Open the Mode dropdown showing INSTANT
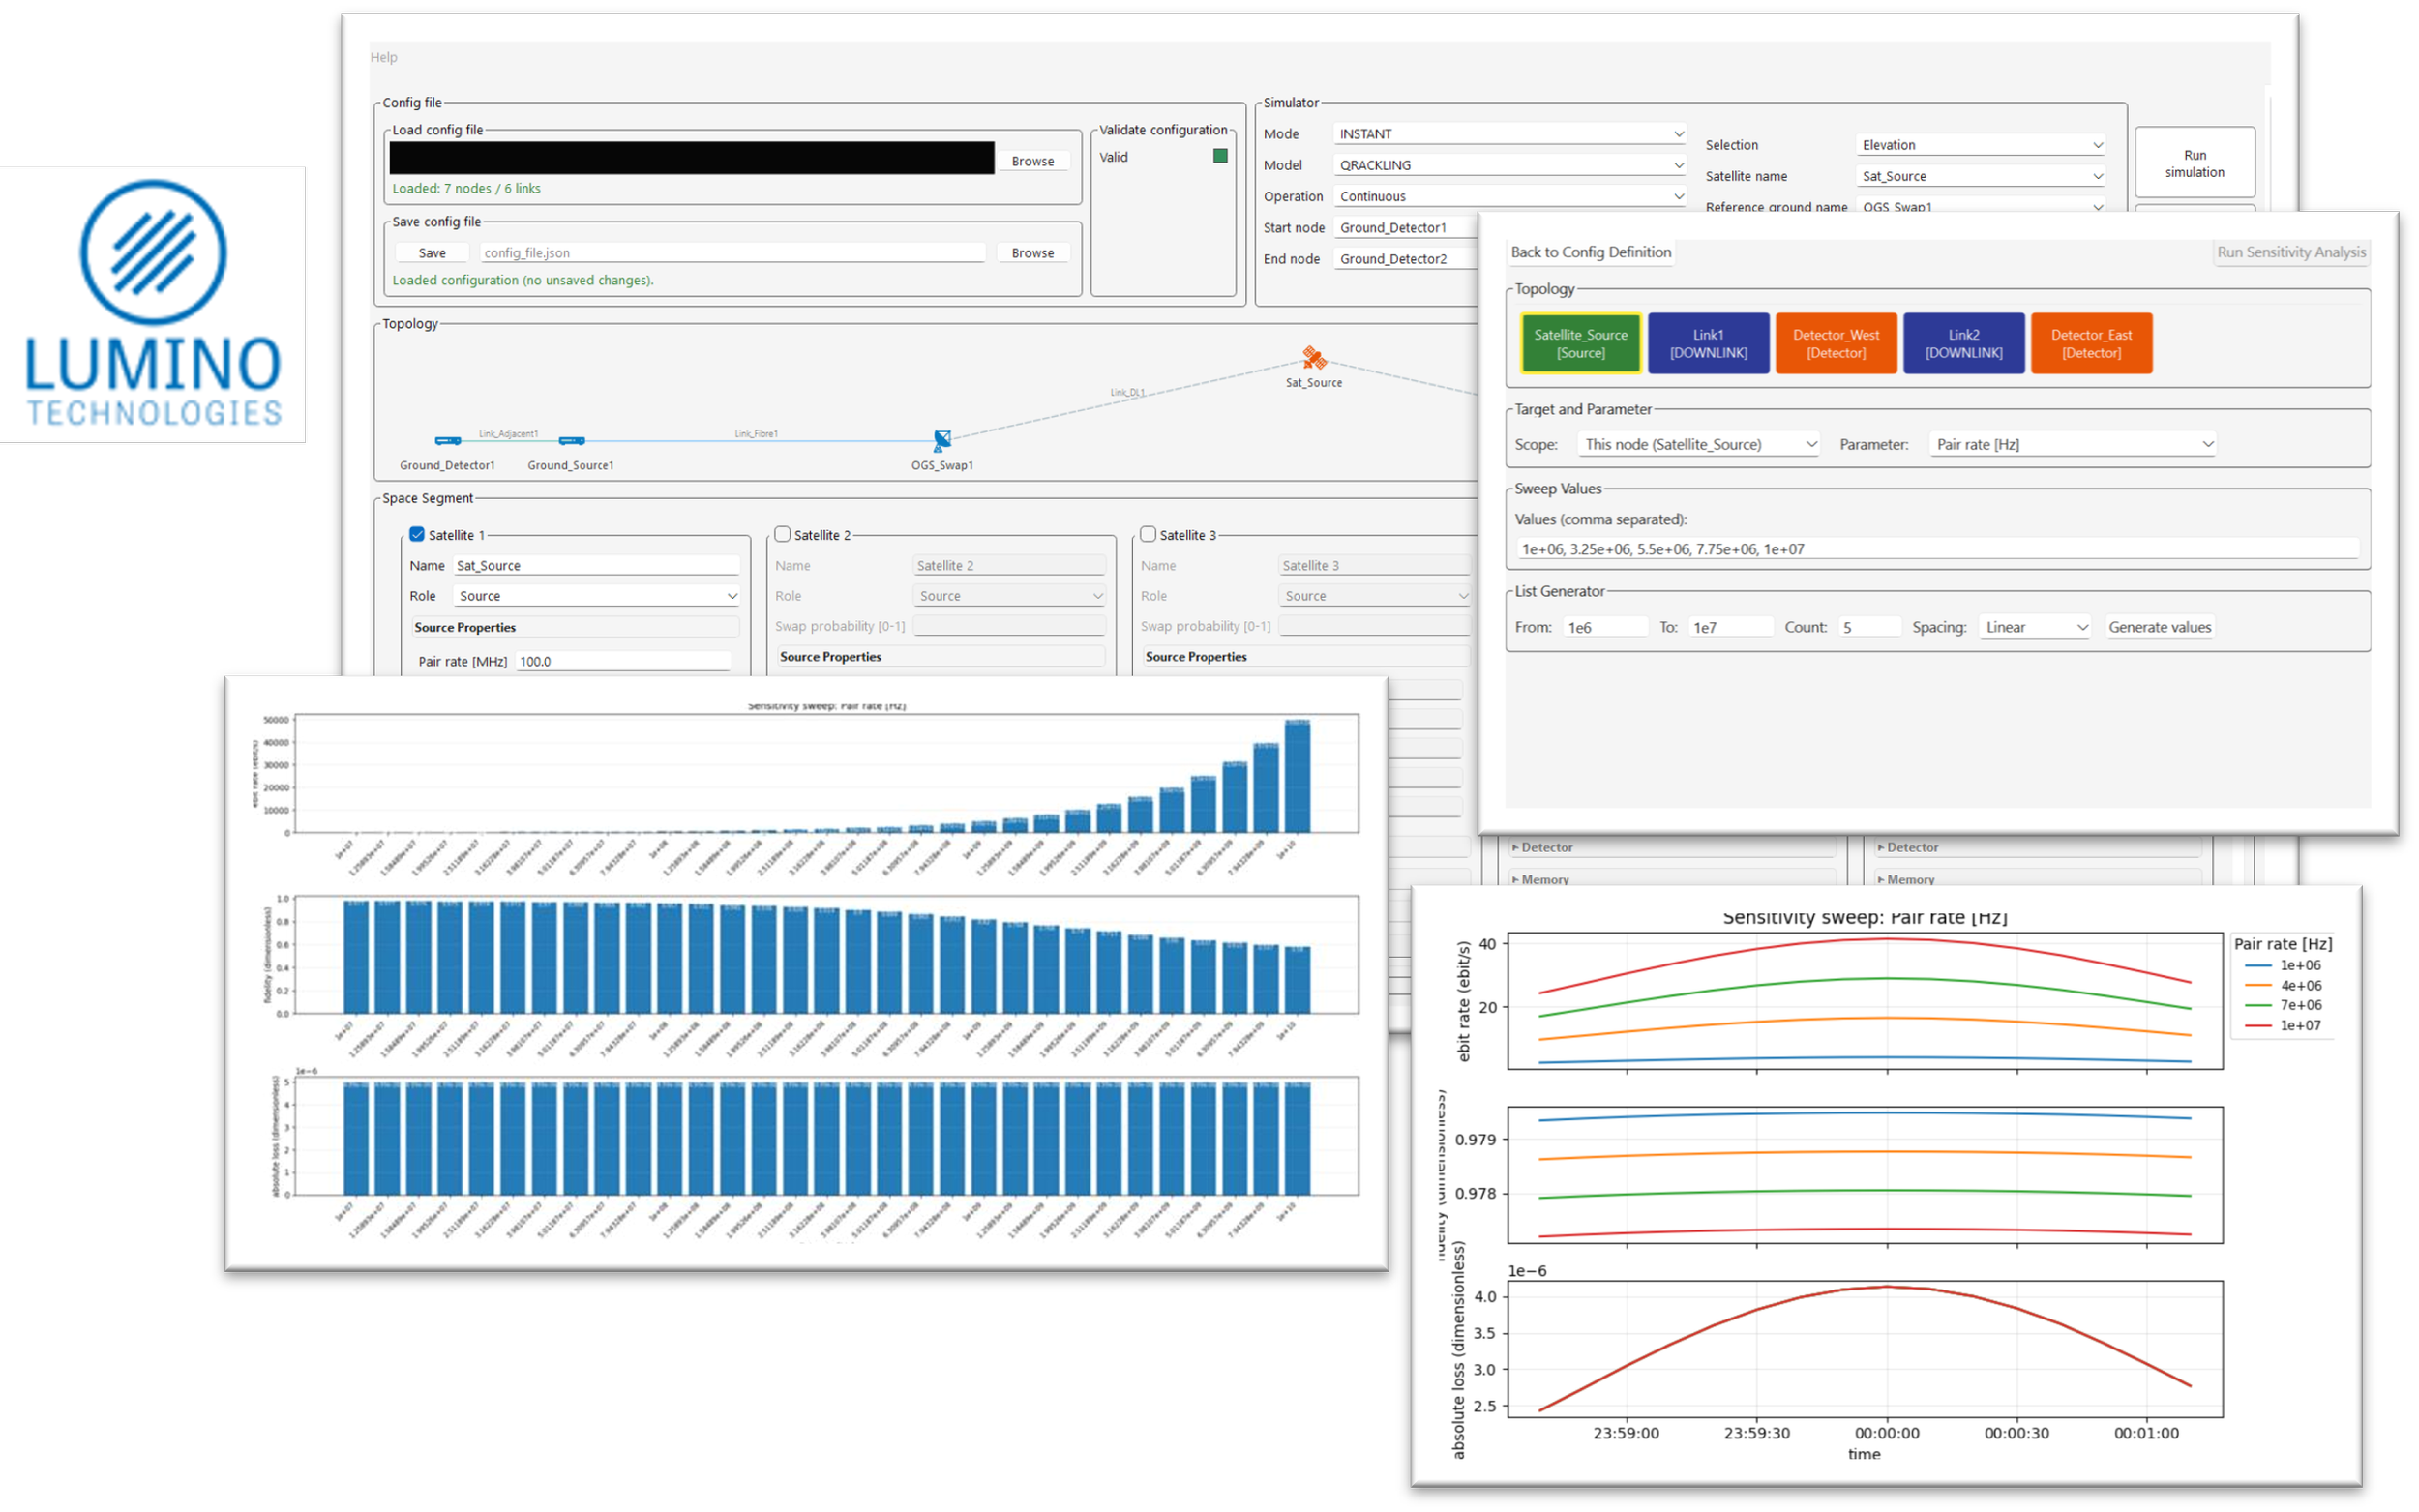Image resolution: width=2419 pixels, height=1512 pixels. (1510, 133)
